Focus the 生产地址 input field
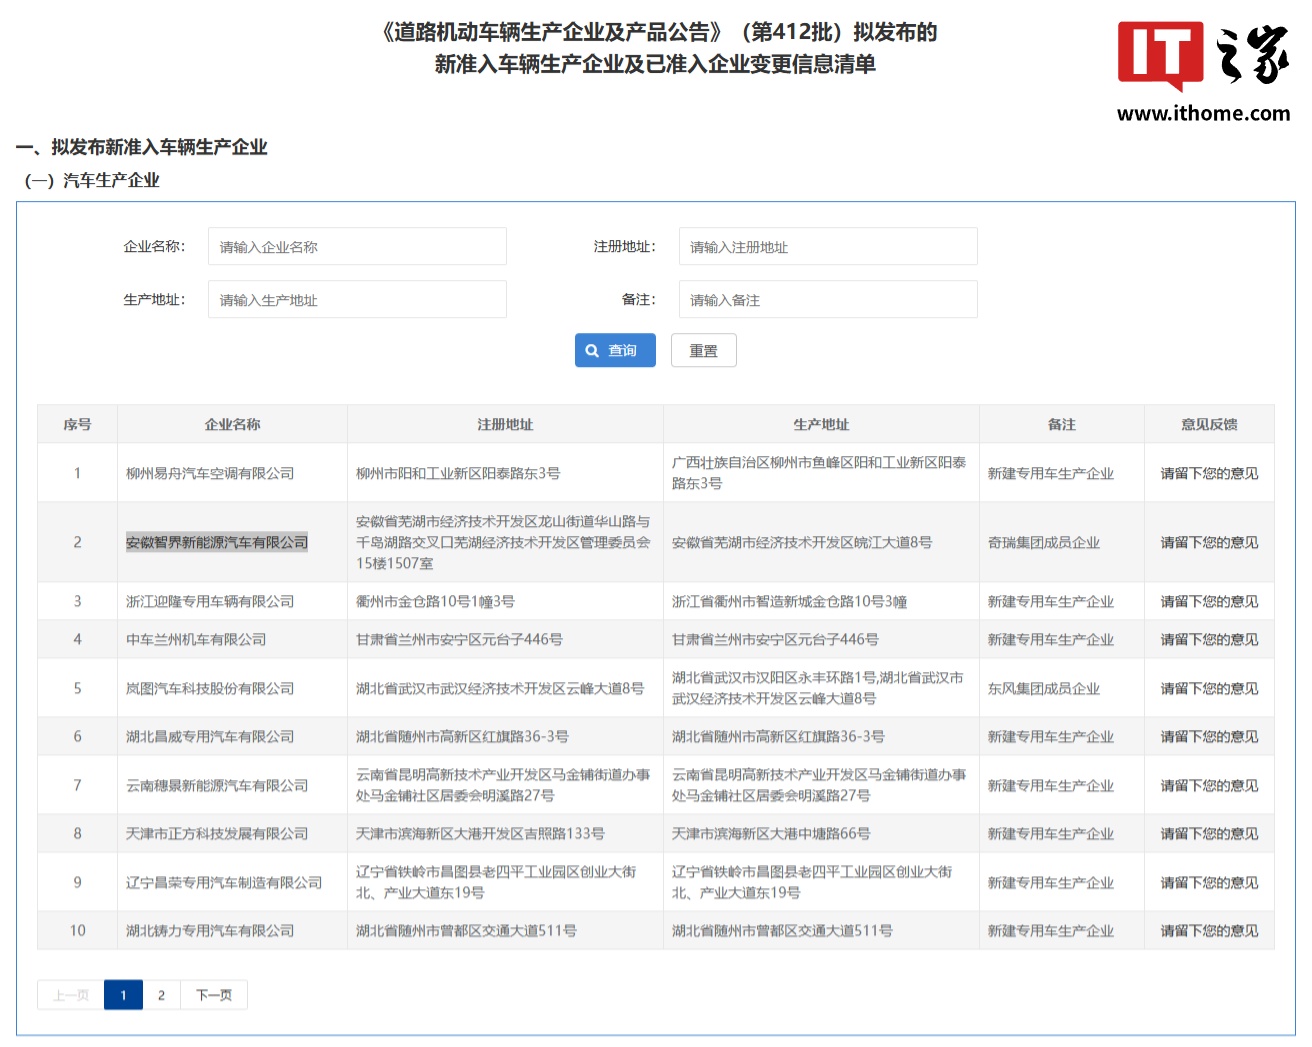This screenshot has height=1047, width=1312. pos(357,300)
